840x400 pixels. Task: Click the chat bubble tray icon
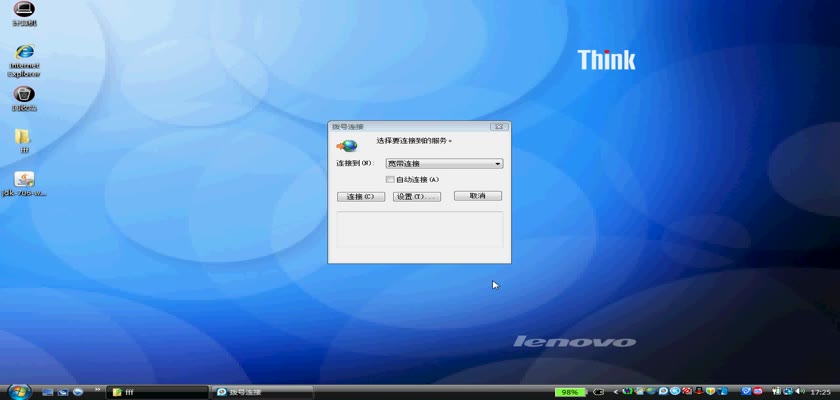663,392
